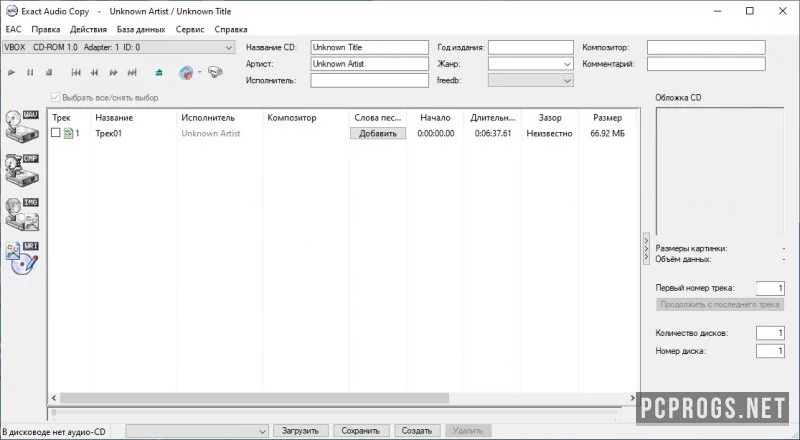
Task: Jump to next track button
Action: (x=132, y=72)
